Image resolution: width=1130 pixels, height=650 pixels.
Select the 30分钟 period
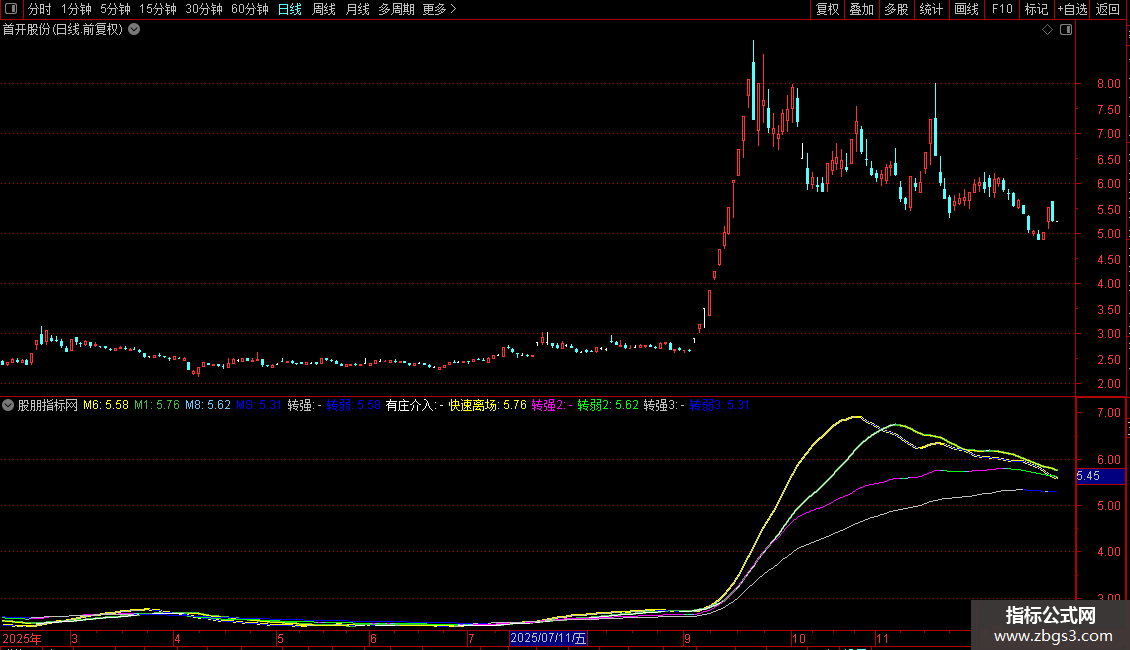click(x=204, y=9)
